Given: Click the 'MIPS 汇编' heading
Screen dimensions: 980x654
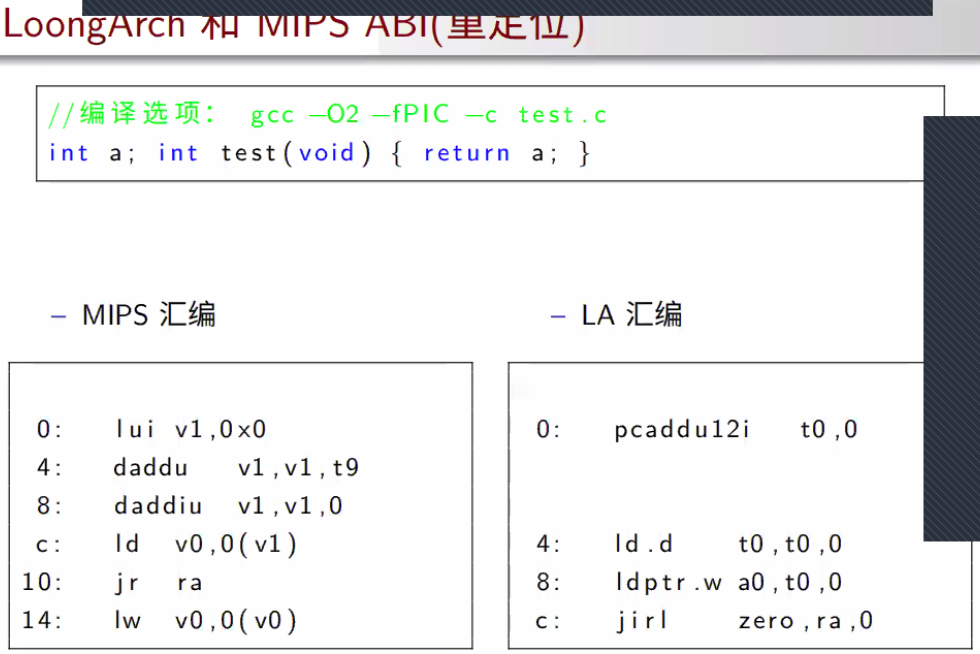Looking at the screenshot, I should click(x=149, y=314).
